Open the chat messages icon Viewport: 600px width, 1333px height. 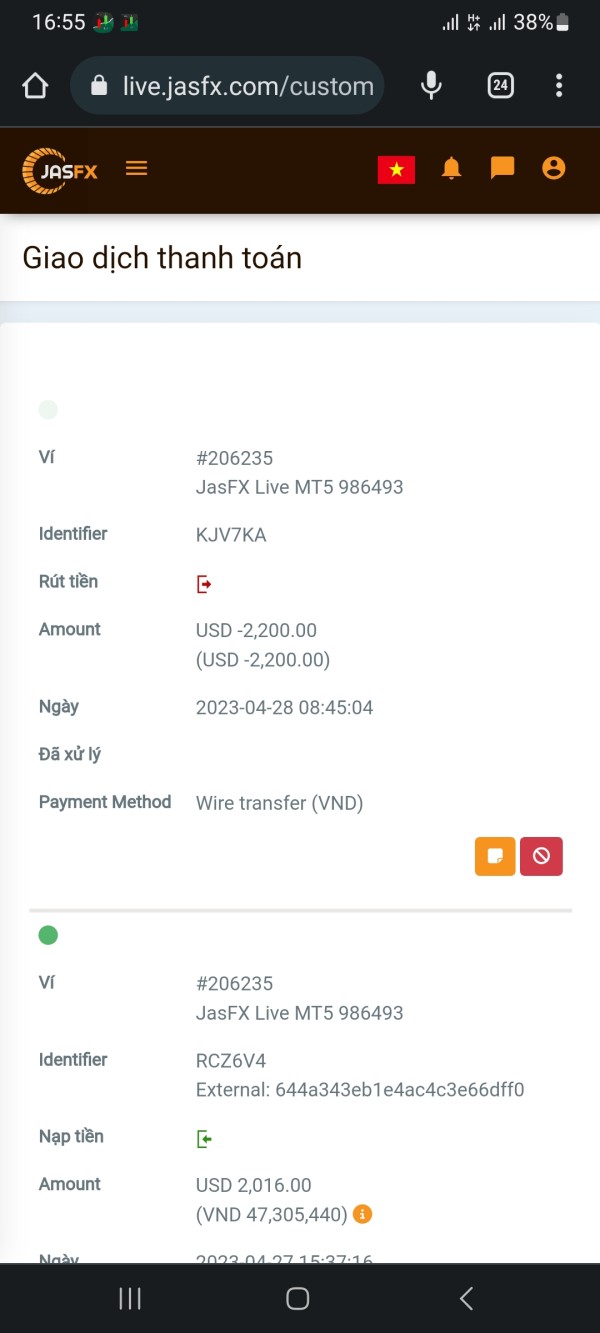point(502,168)
